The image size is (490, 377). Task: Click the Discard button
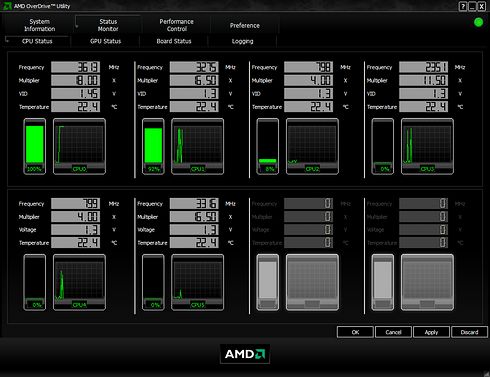469,332
